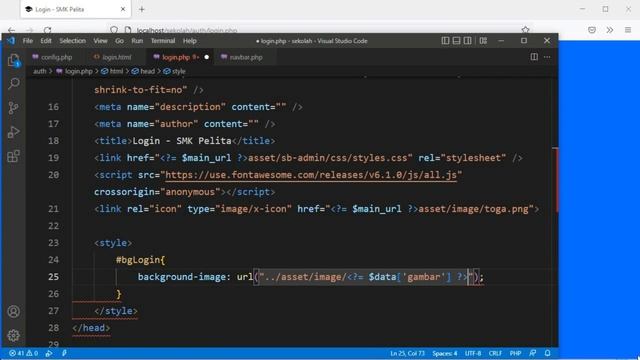Image resolution: width=640 pixels, height=360 pixels.
Task: Open the editor More Actions ellipsis
Action: click(547, 57)
